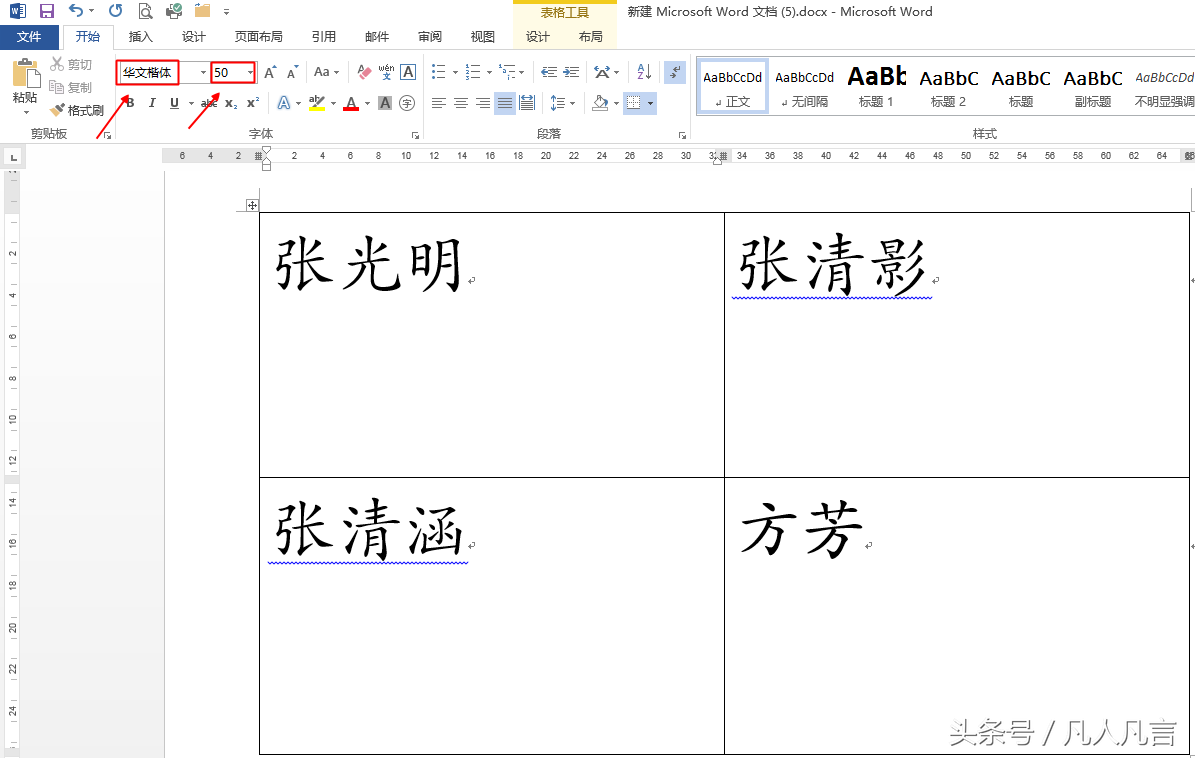
Task: Click the Copy (复制) icon
Action: click(70, 88)
